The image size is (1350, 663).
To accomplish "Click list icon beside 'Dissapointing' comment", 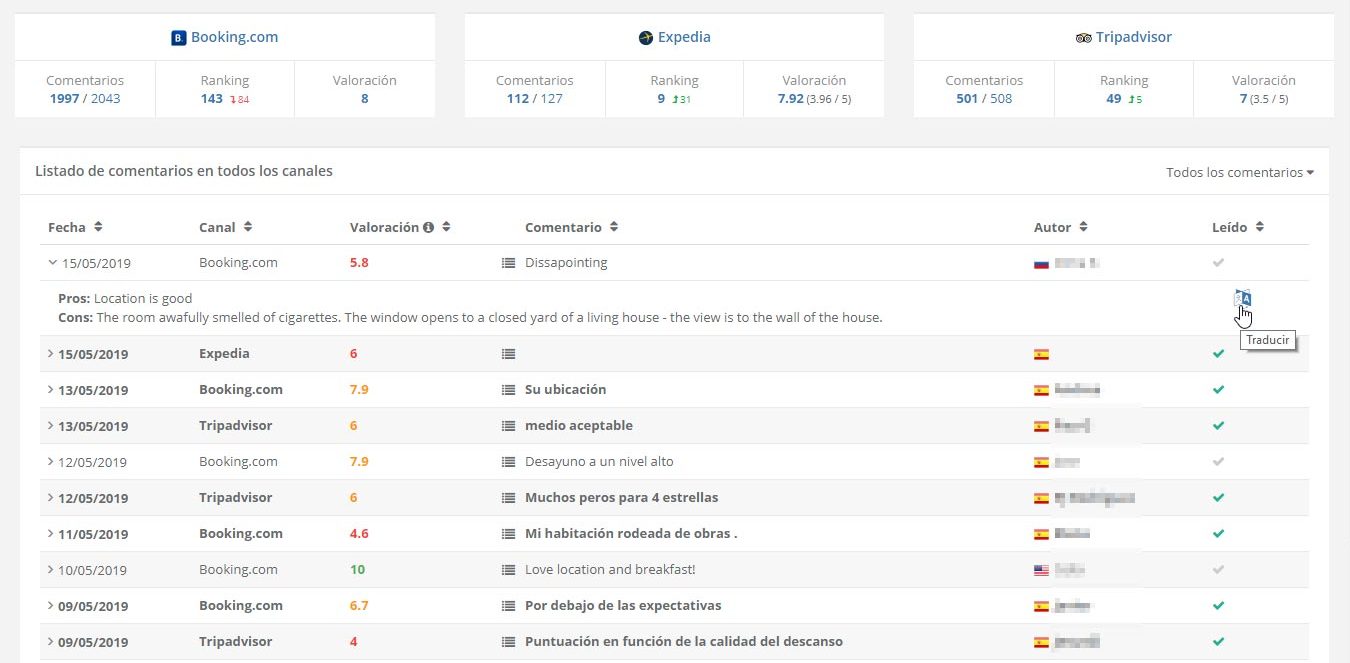I will pos(508,263).
